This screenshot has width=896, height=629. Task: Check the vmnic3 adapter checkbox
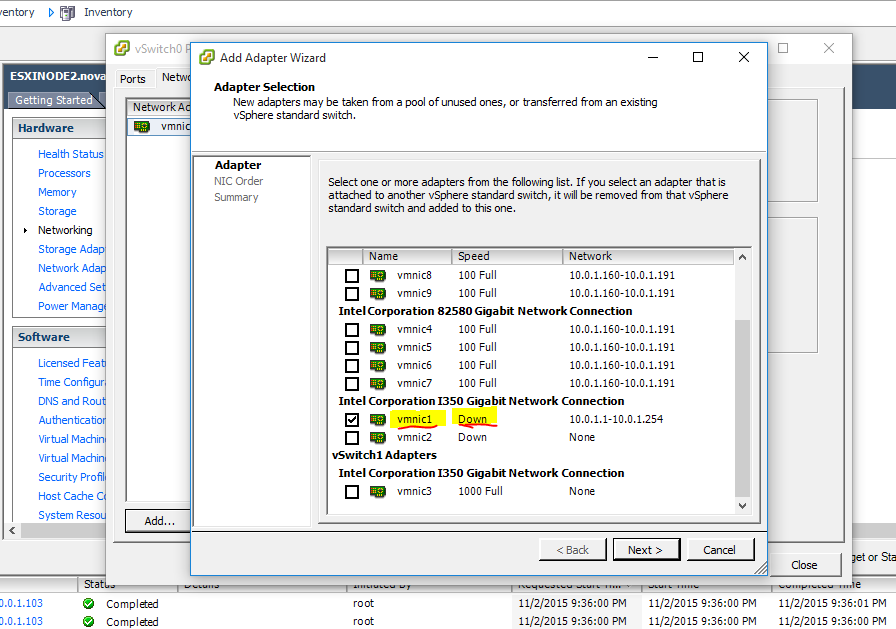[352, 491]
